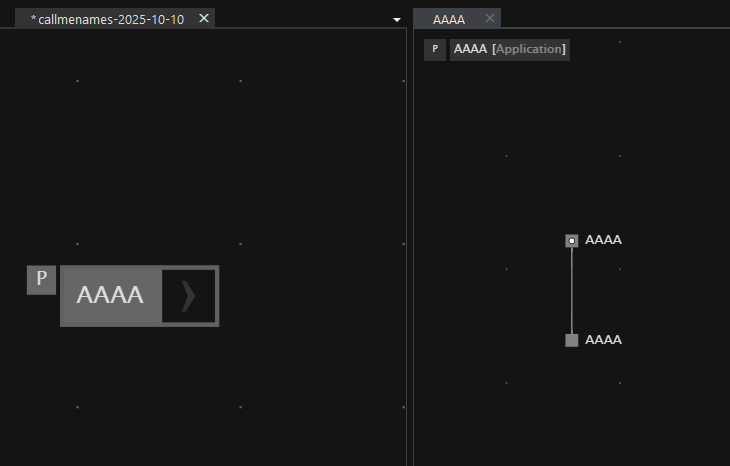Select the large AAAA block in left canvas
Image resolution: width=730 pixels, height=466 pixels.
point(110,296)
